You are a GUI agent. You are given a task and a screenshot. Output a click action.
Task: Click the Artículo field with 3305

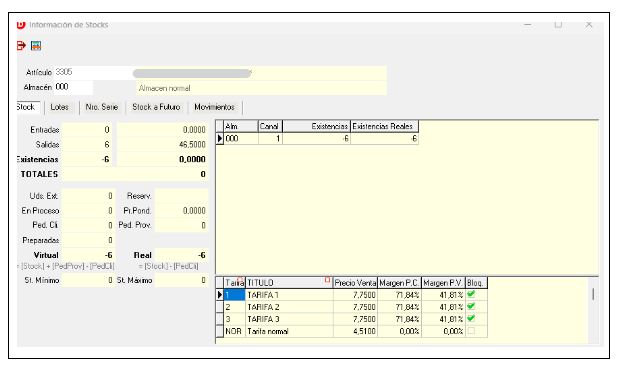click(x=93, y=73)
